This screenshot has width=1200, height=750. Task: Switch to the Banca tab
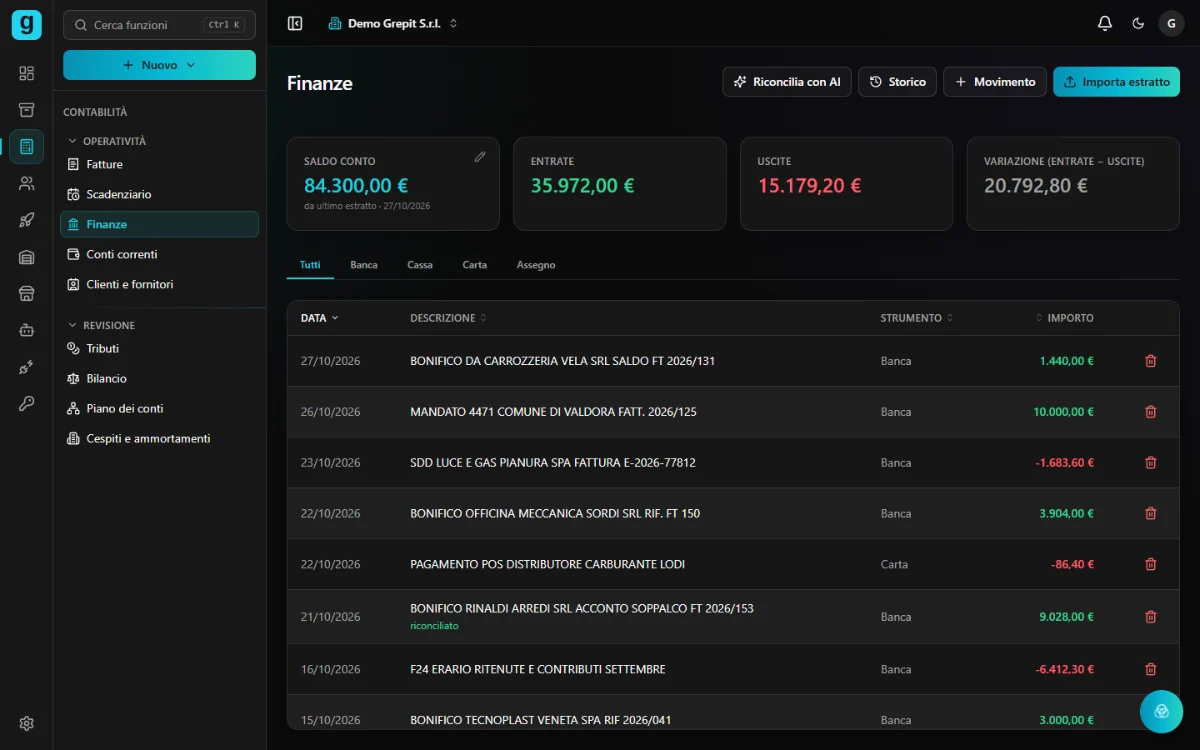click(x=364, y=265)
